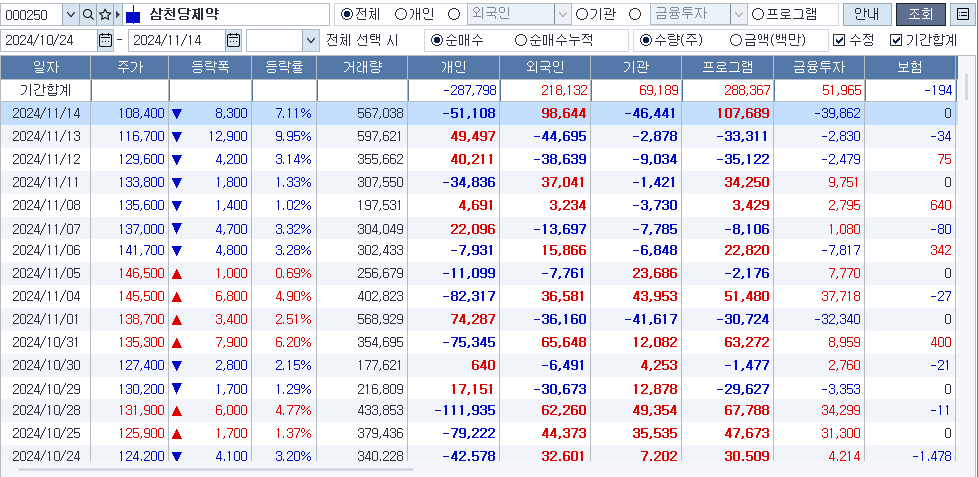Expand stock code 000250 dropdown
Image resolution: width=978 pixels, height=477 pixels.
tap(71, 14)
